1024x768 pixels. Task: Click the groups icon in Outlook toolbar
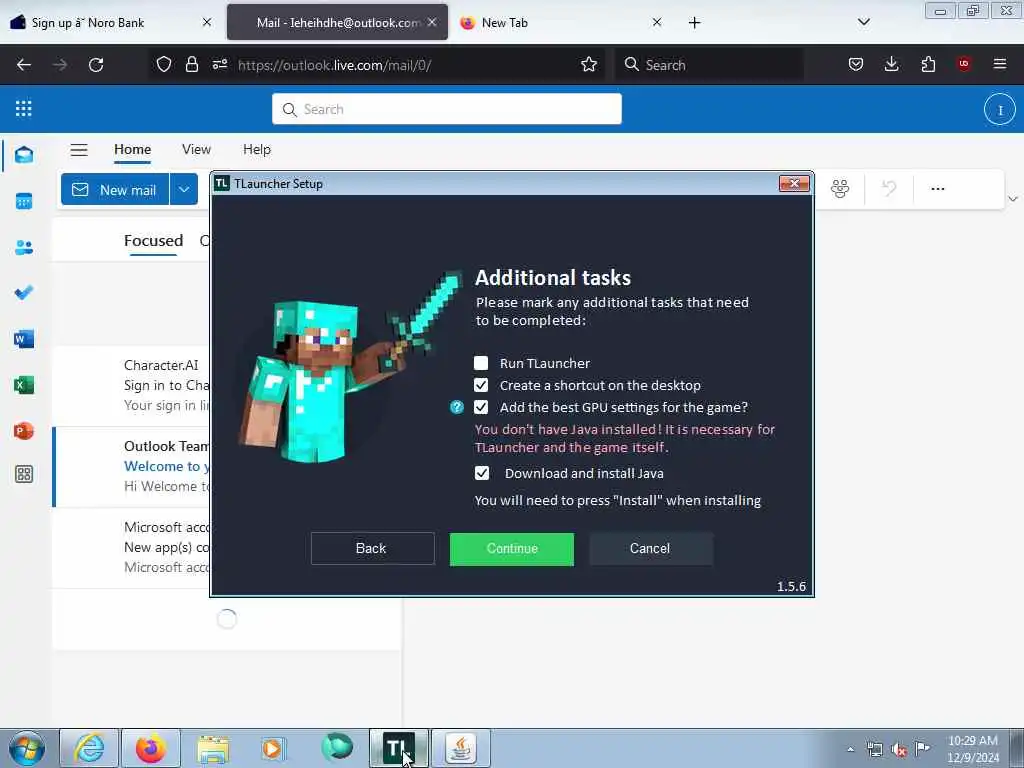840,189
